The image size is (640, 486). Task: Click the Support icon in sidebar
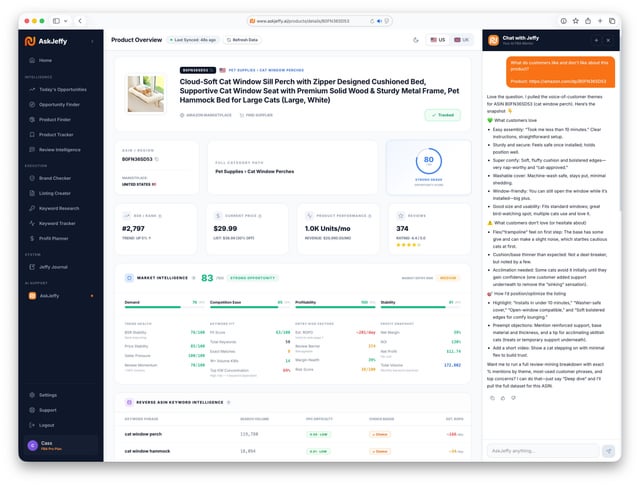(32, 410)
